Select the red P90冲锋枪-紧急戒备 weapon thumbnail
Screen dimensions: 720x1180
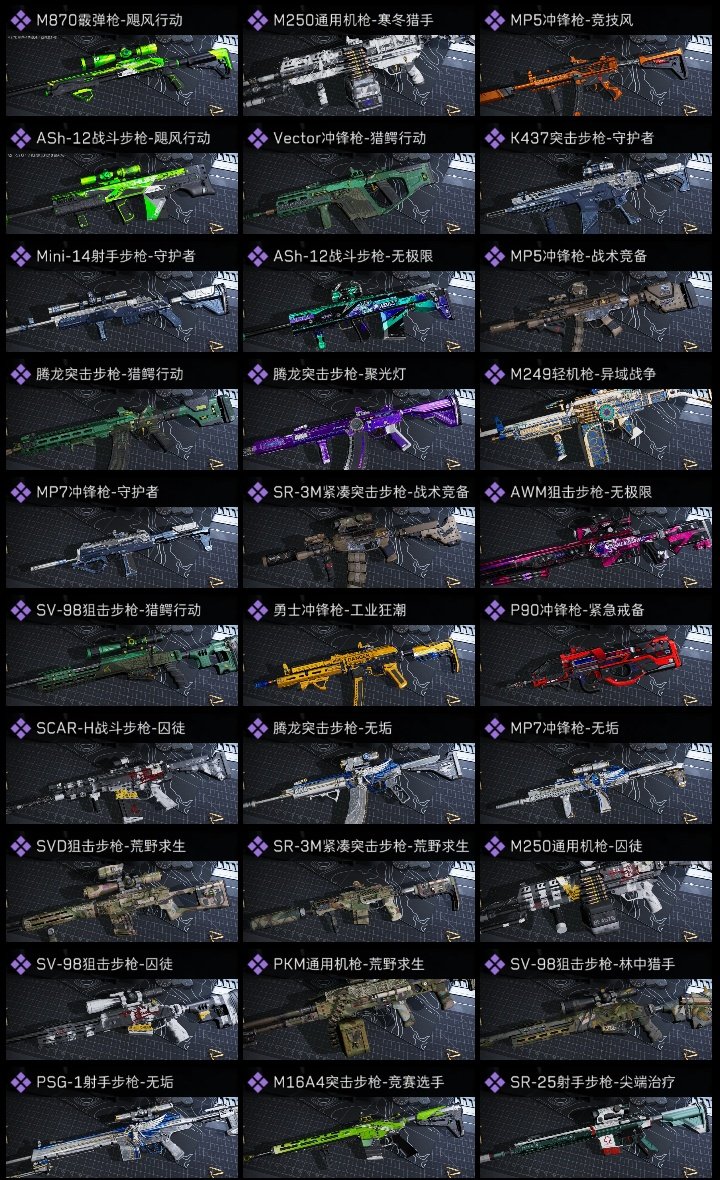point(596,665)
